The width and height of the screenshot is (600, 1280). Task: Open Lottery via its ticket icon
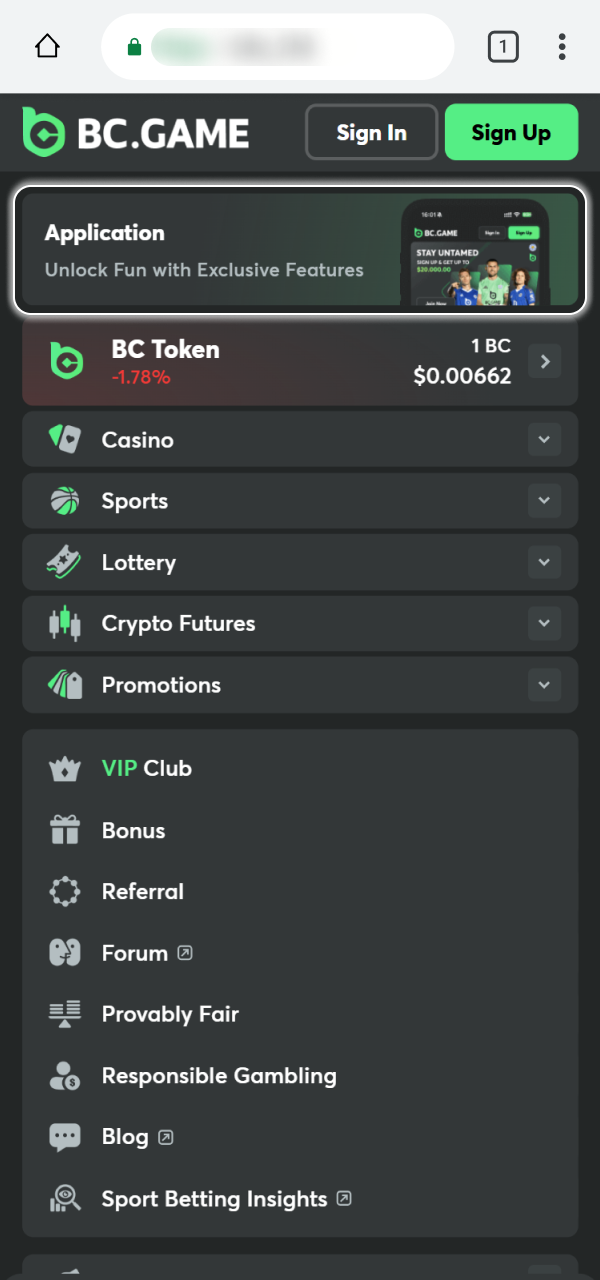64,562
